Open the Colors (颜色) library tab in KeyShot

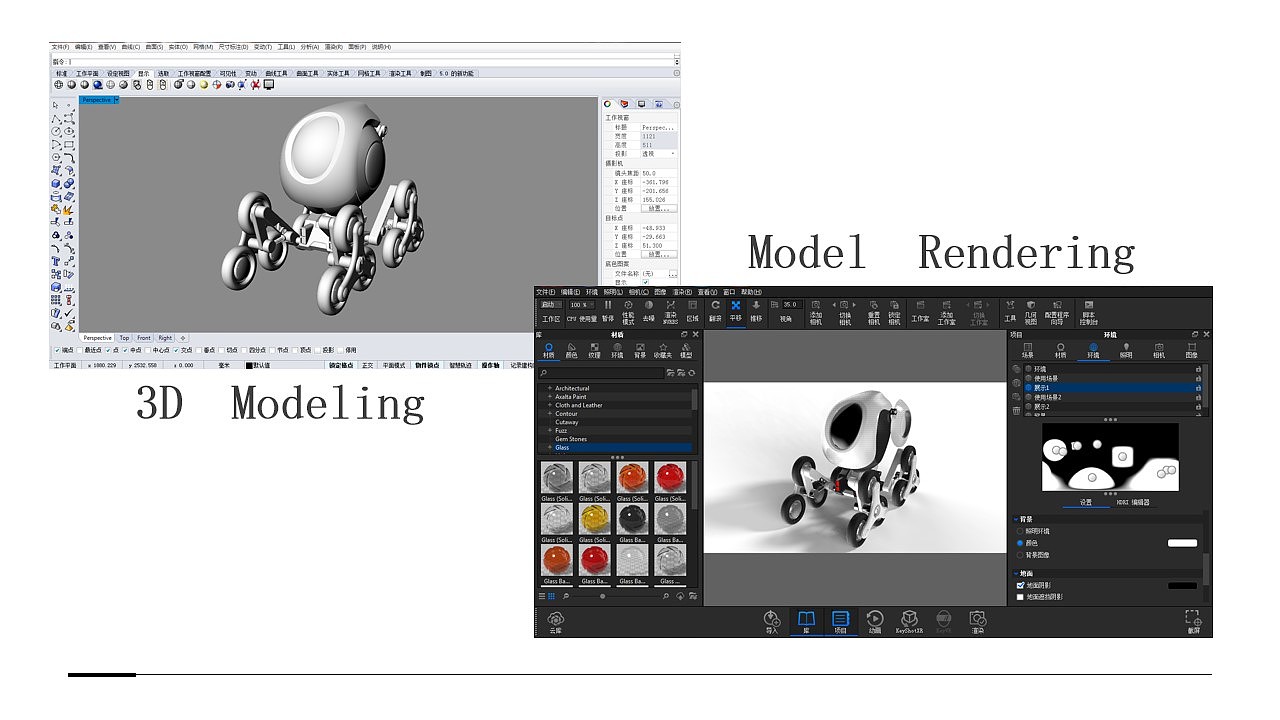point(572,351)
